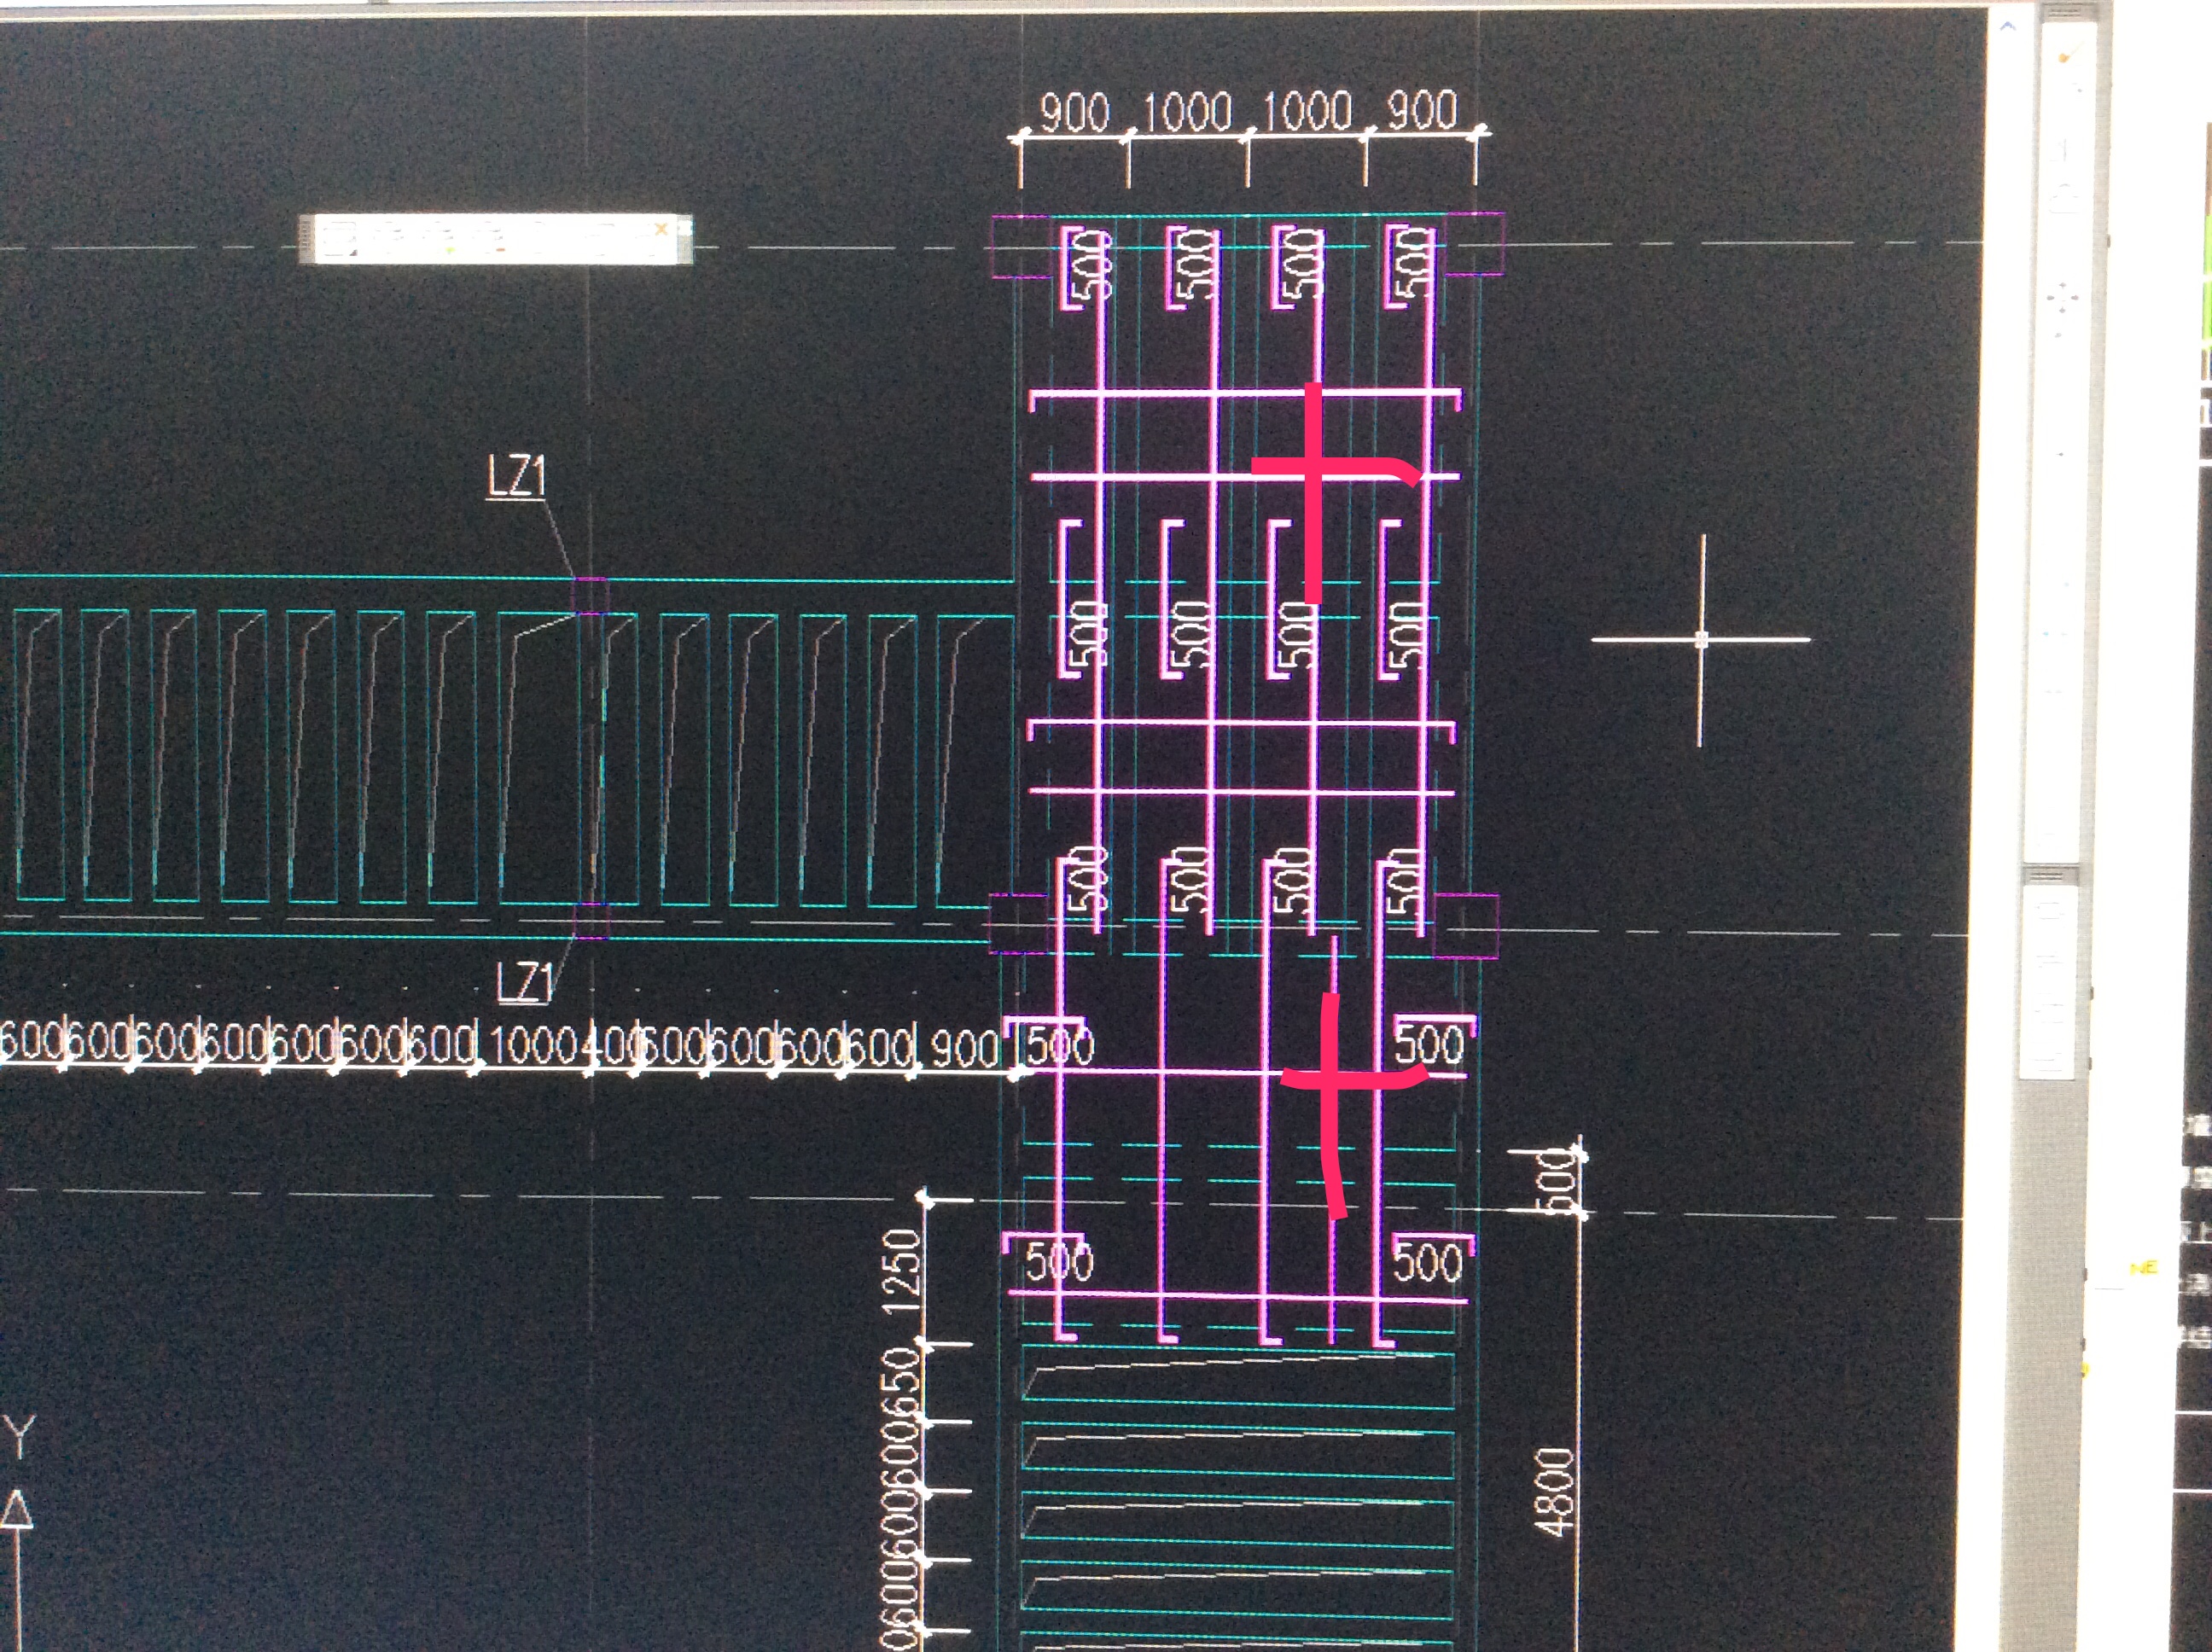
Task: Select the four-arrow pan icon in right toolbar
Action: [x=2061, y=297]
